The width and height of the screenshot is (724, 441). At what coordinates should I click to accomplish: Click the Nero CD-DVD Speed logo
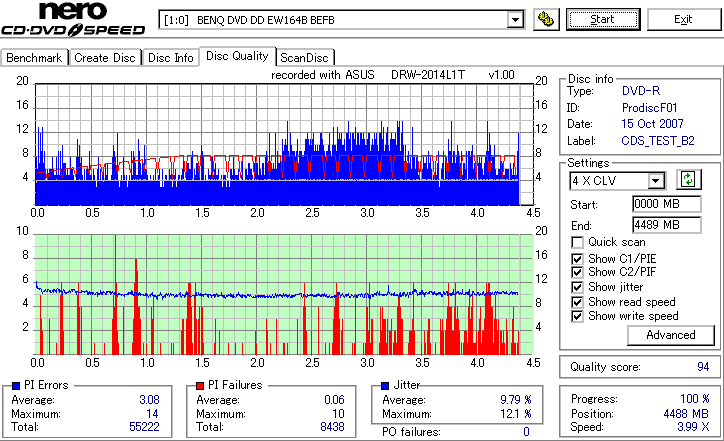73,19
